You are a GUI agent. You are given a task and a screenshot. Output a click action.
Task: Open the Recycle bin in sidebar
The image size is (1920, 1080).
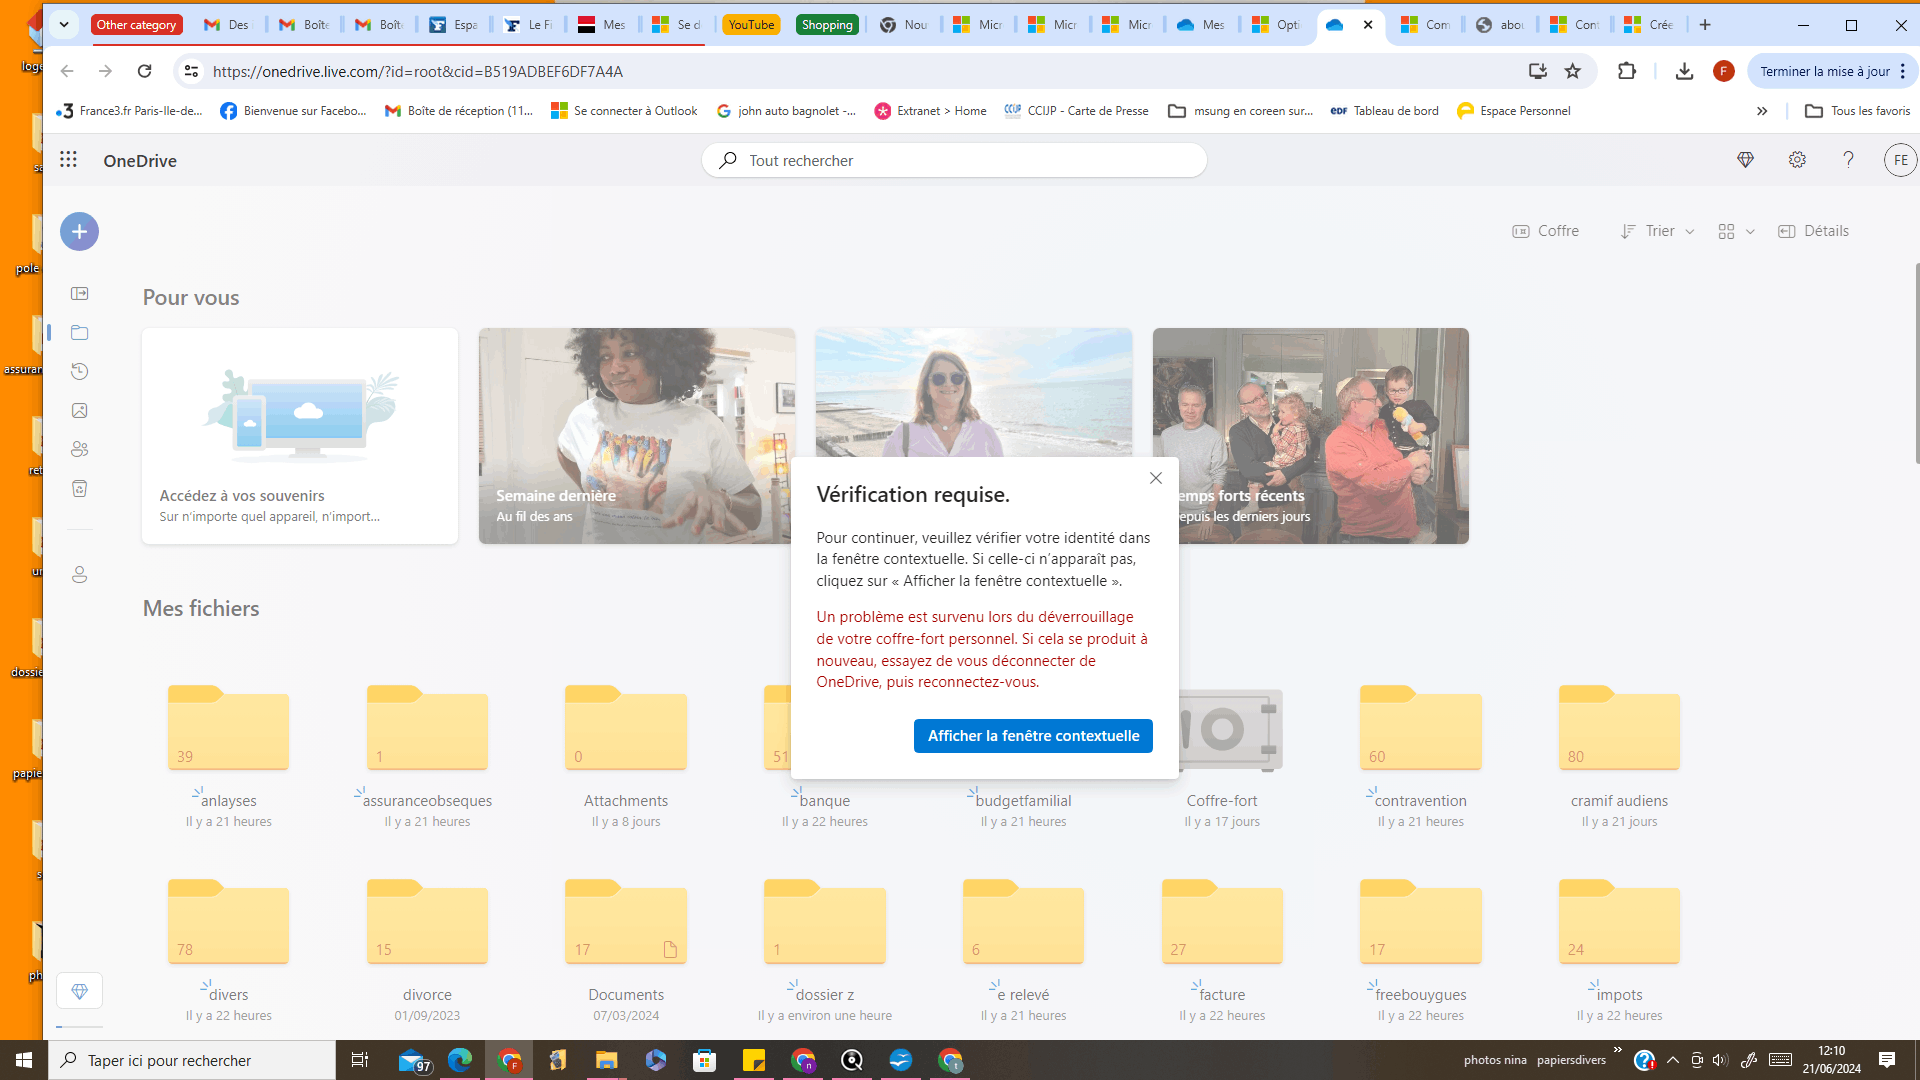[x=80, y=489]
